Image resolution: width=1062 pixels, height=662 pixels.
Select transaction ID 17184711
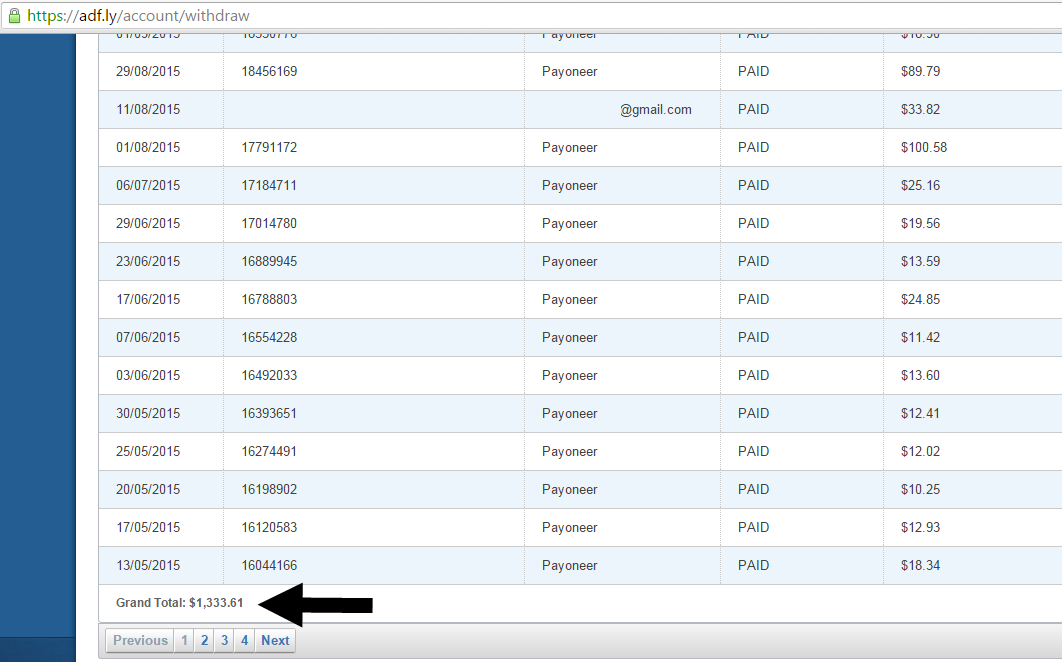[269, 185]
